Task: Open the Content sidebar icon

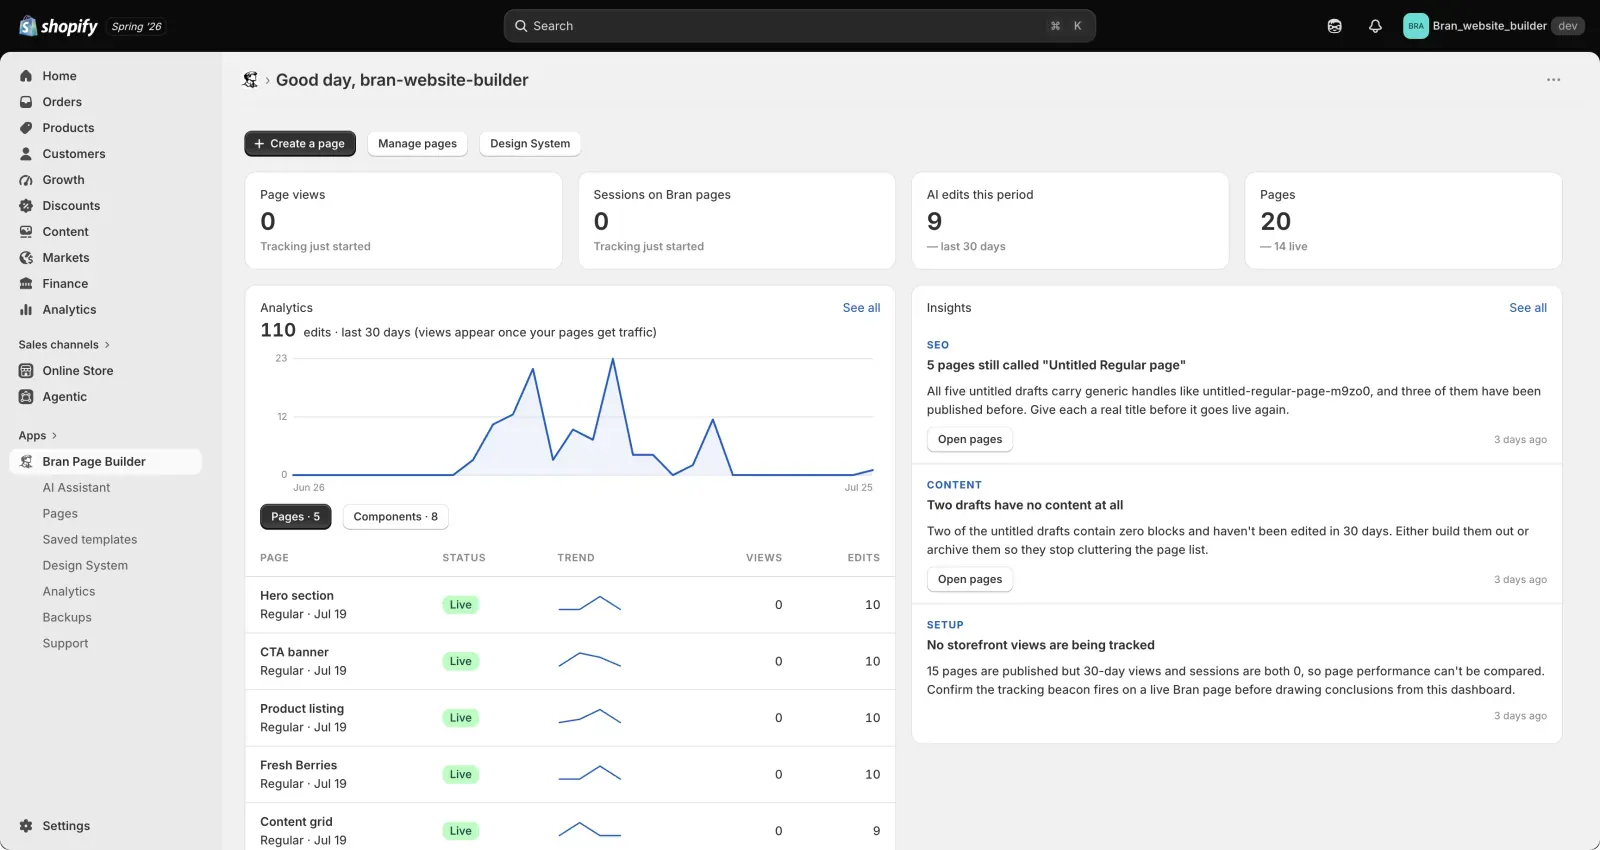Action: coord(26,232)
